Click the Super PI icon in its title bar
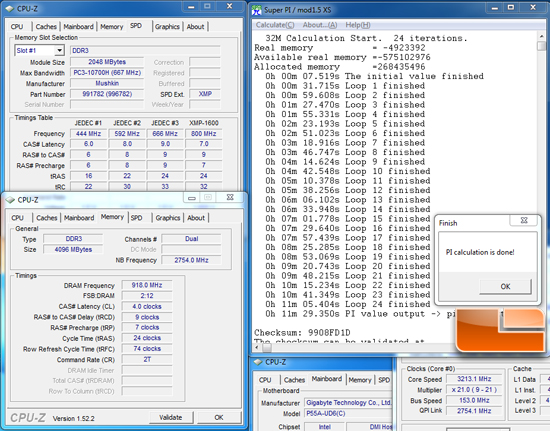550x431 pixels. point(257,10)
